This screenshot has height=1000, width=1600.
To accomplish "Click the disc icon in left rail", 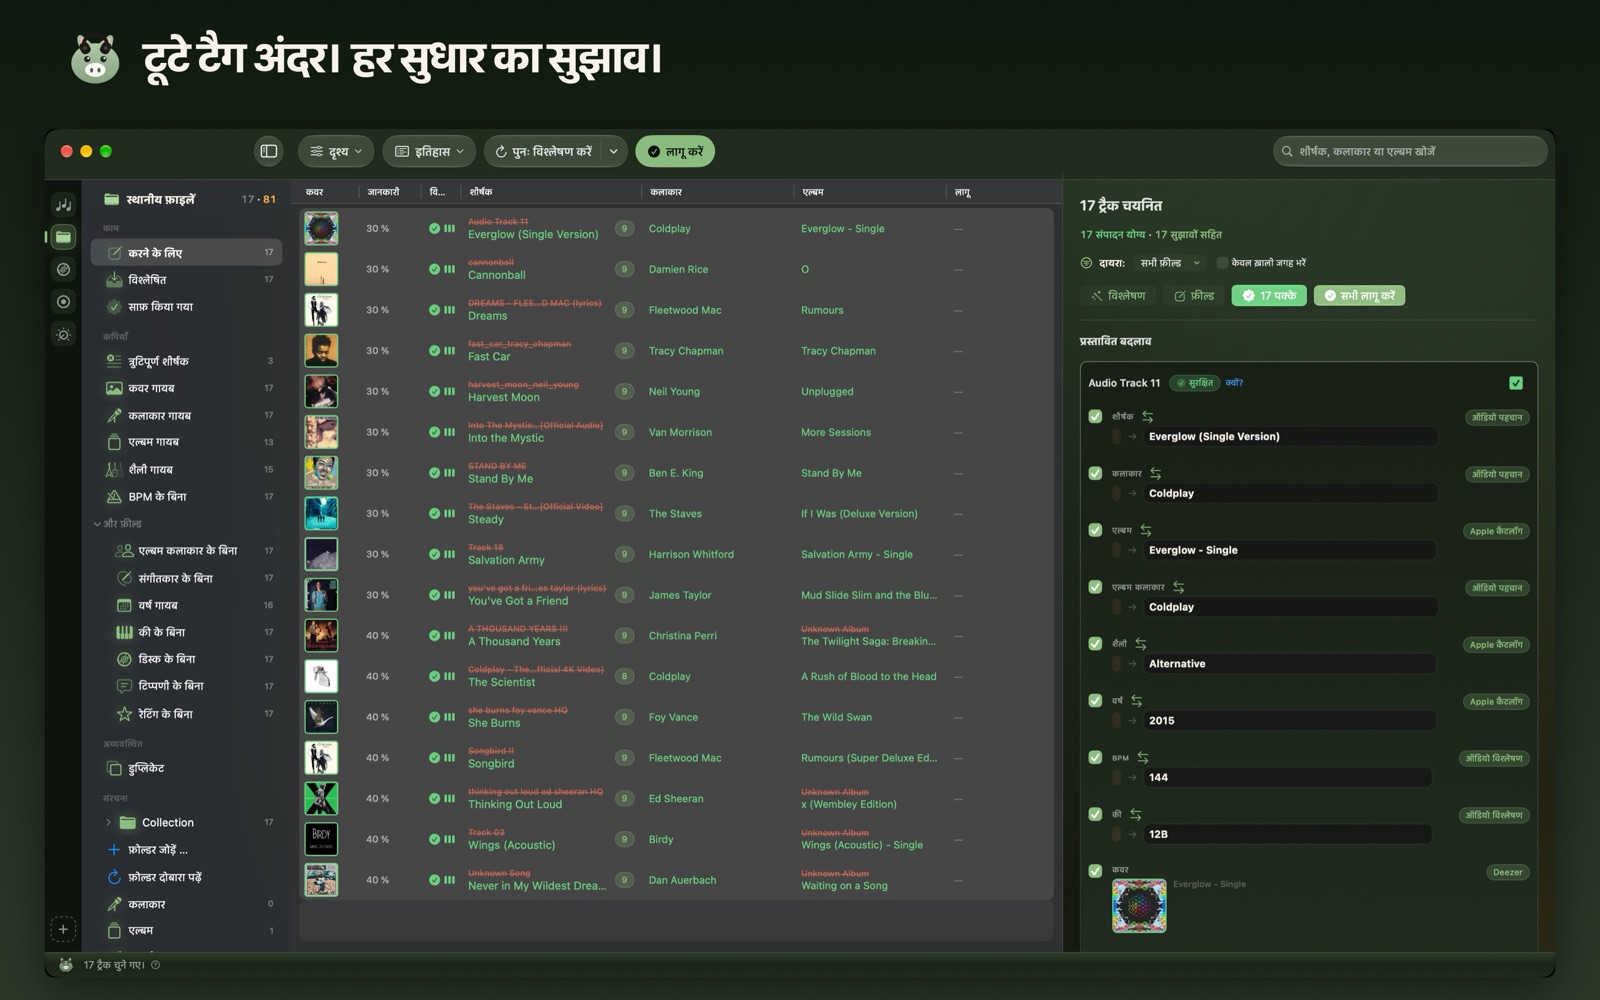I will coord(63,269).
